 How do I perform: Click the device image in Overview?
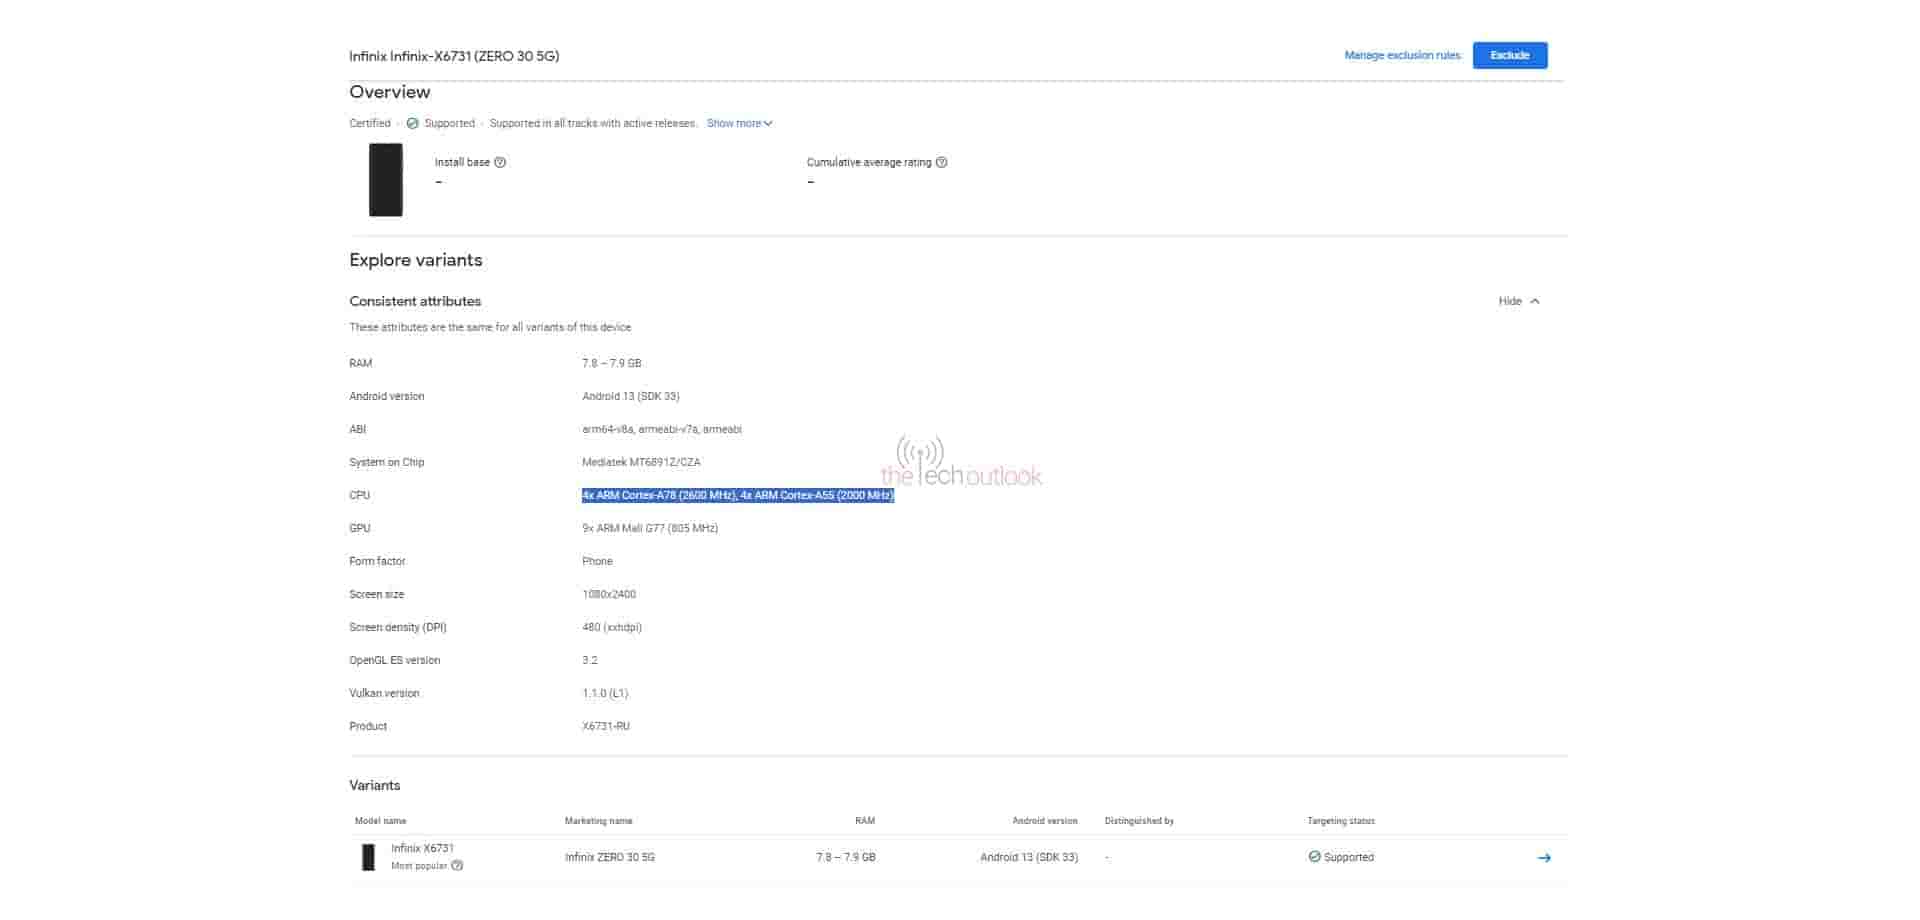(x=386, y=180)
